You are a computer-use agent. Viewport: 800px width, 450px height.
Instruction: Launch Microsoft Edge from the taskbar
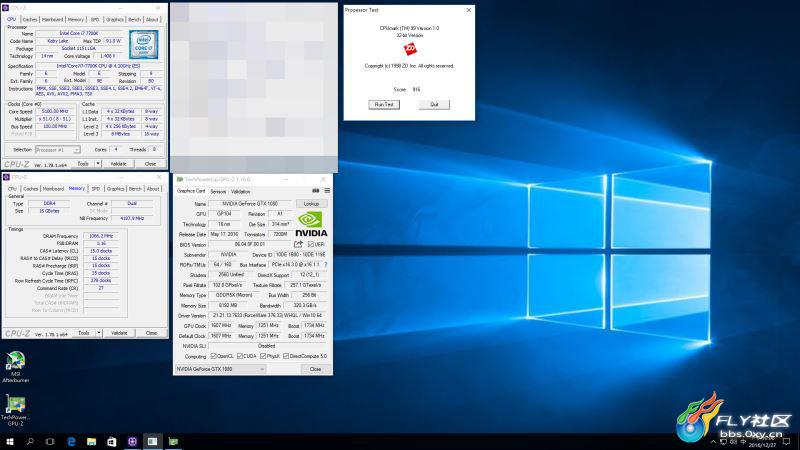click(71, 441)
